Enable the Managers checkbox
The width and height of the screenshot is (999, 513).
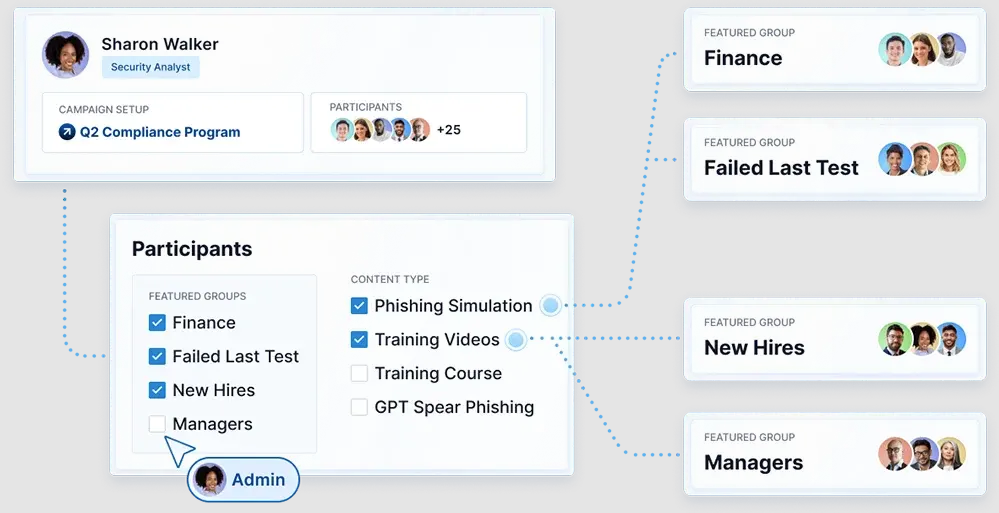pos(157,424)
